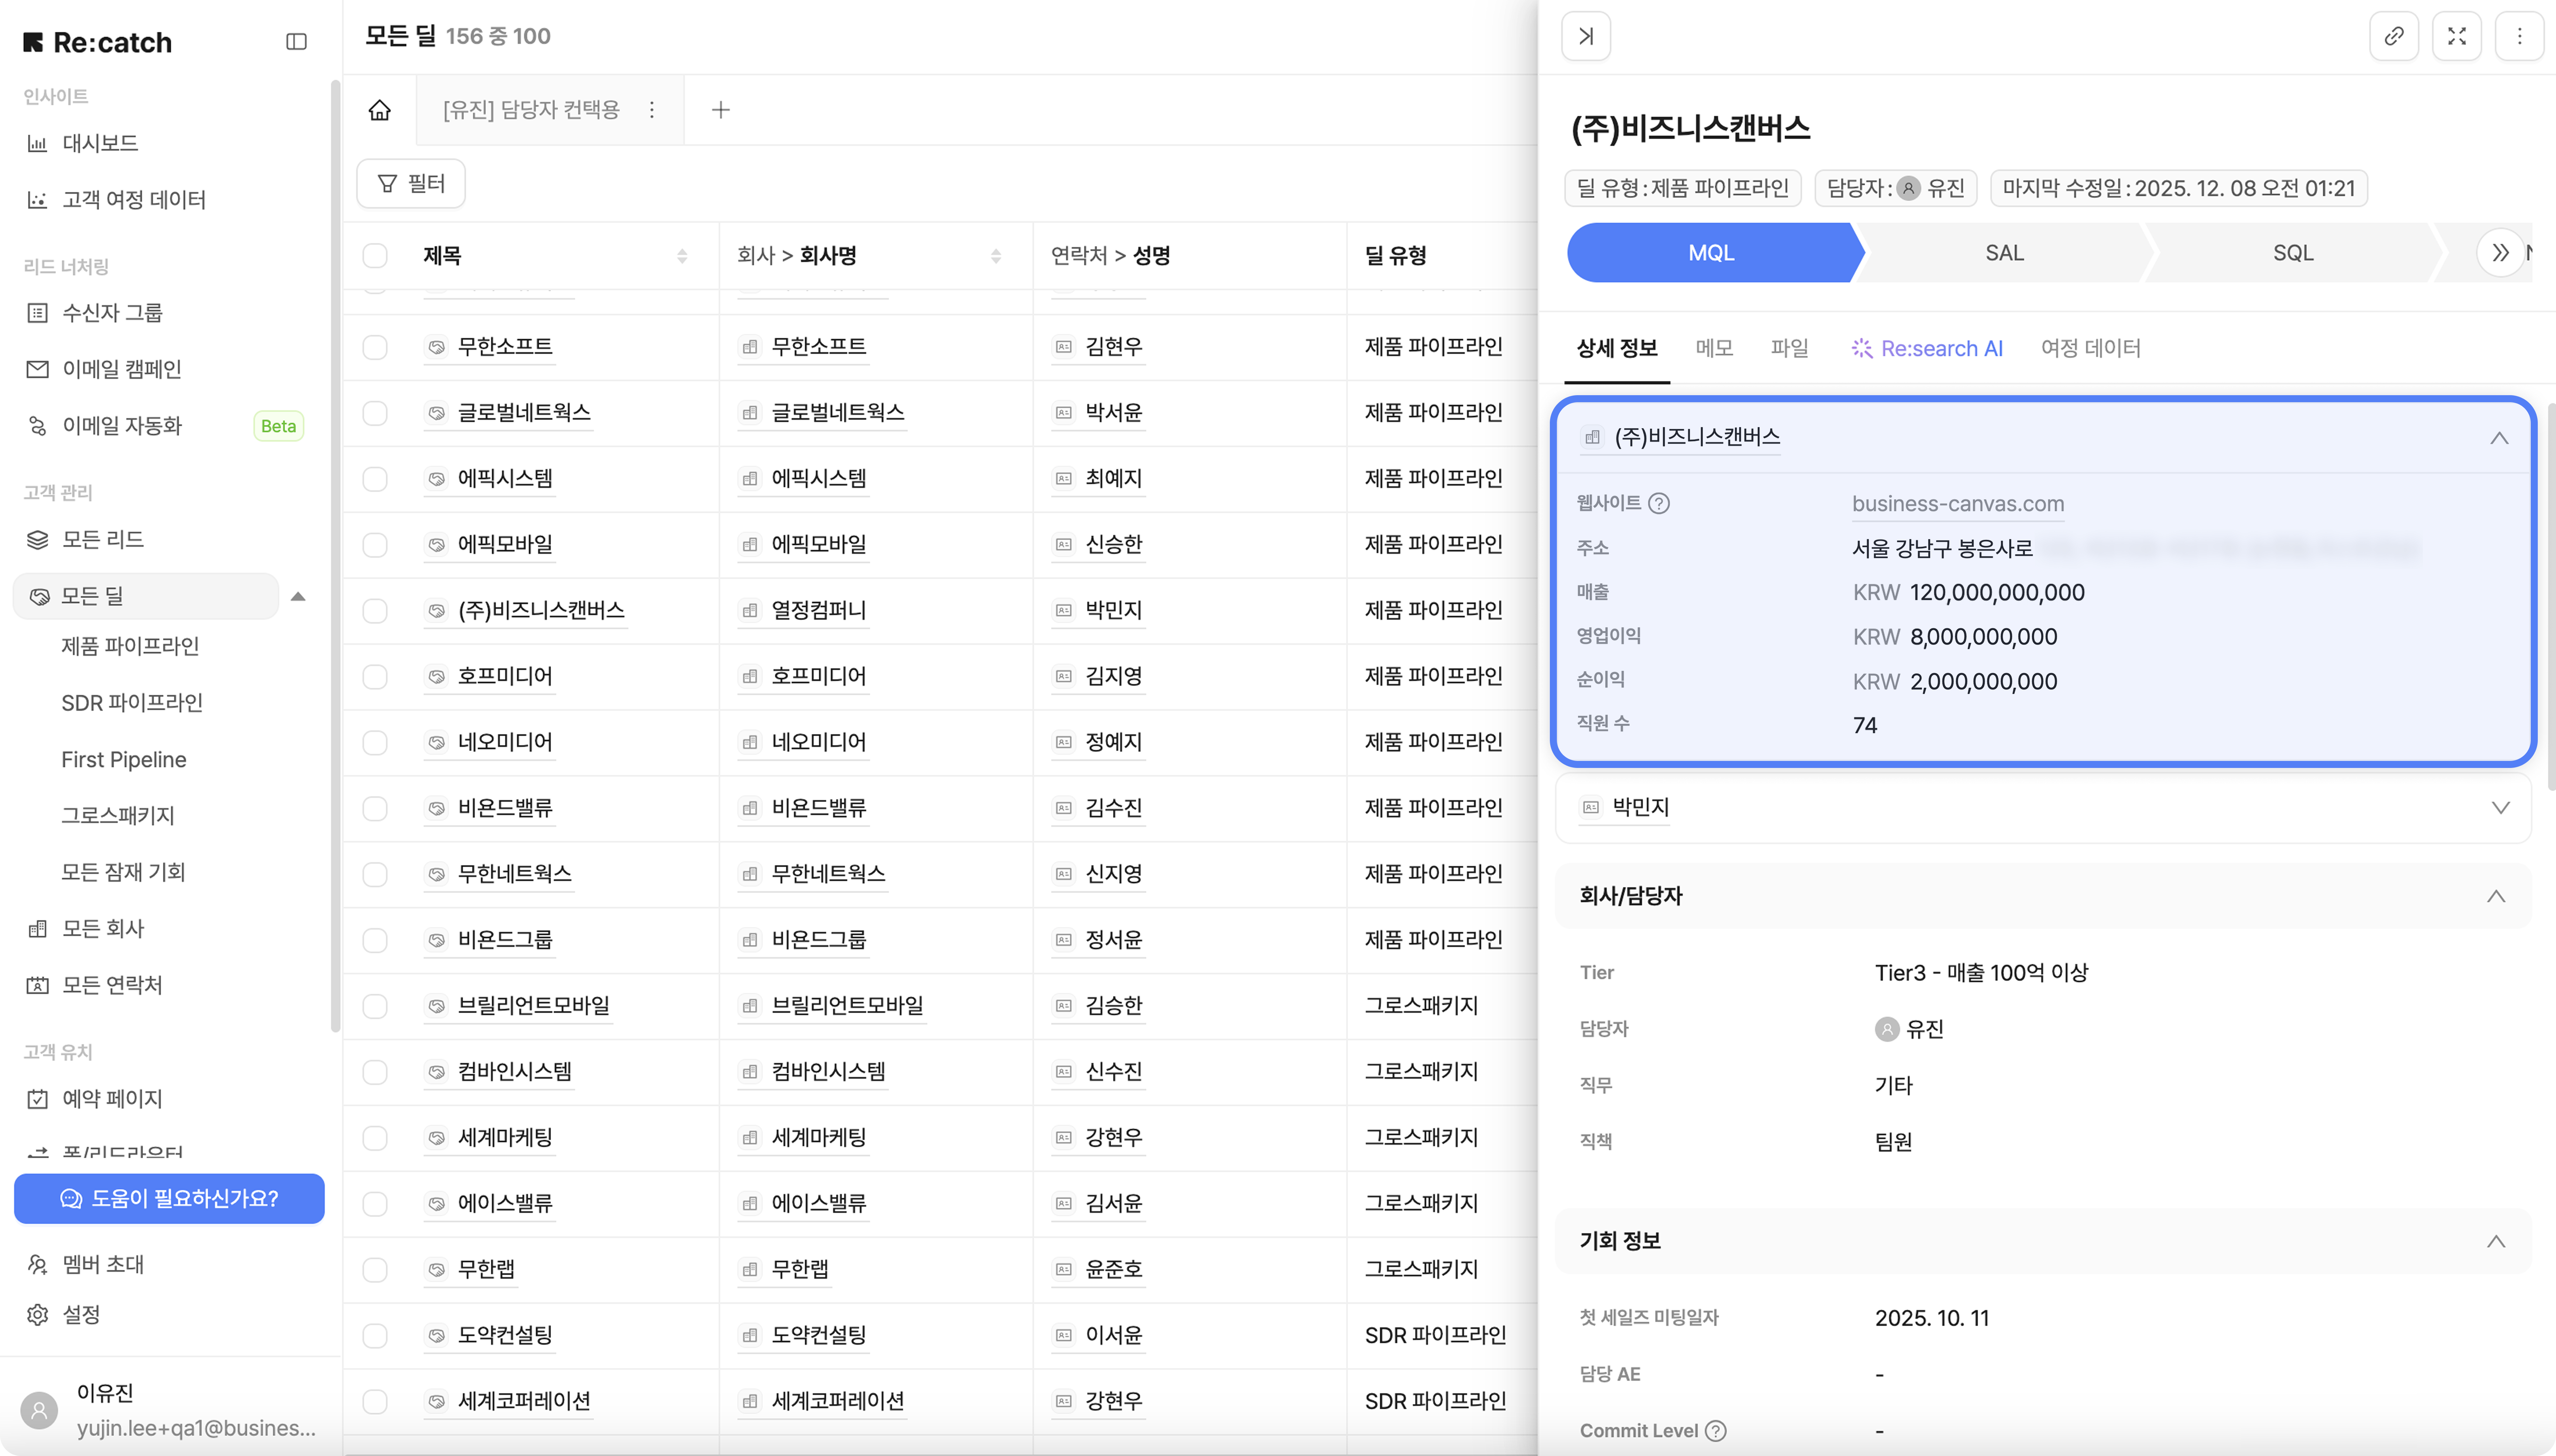
Task: Tick the checkbox for 호프미디어 deal
Action: (375, 677)
